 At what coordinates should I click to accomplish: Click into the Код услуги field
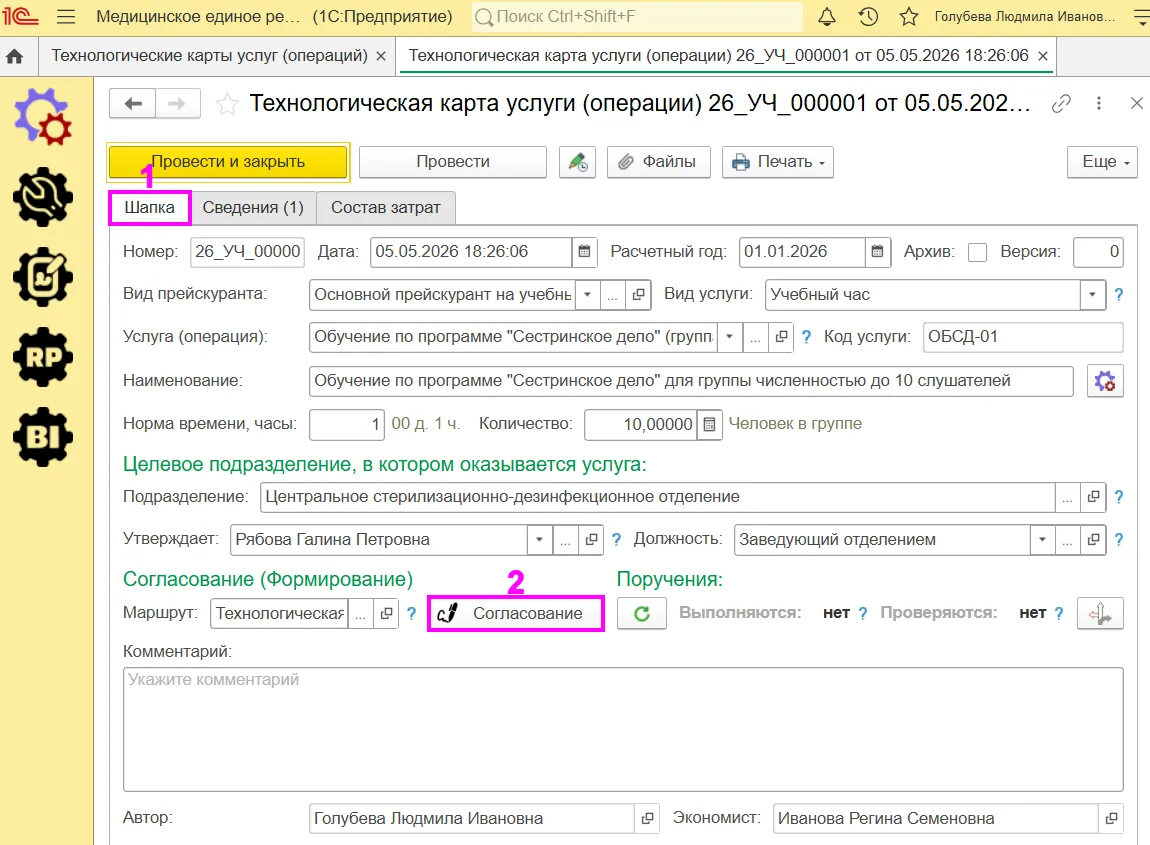point(1023,337)
